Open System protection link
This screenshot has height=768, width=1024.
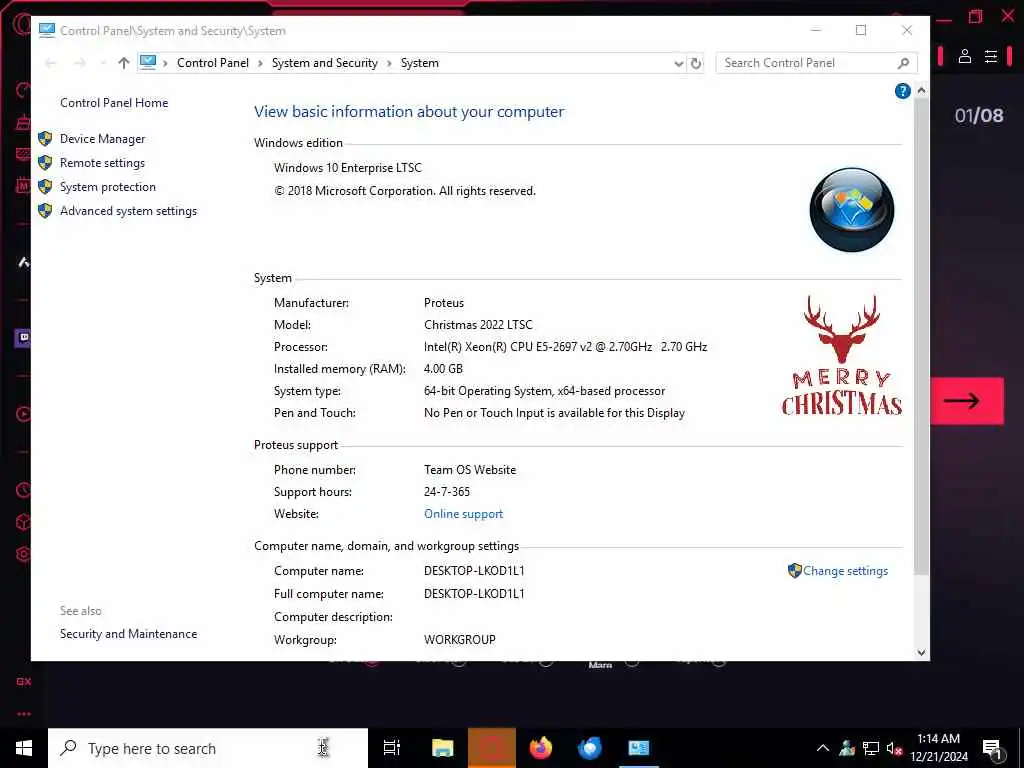coord(108,187)
